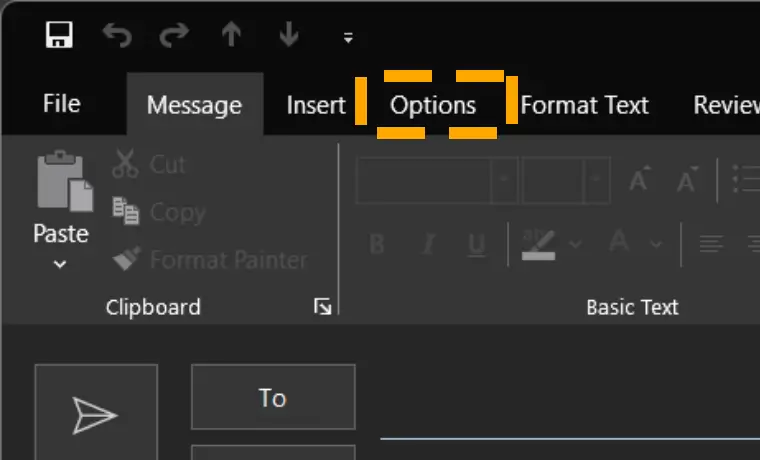Click the To recipients button
The image size is (760, 460).
click(x=273, y=397)
